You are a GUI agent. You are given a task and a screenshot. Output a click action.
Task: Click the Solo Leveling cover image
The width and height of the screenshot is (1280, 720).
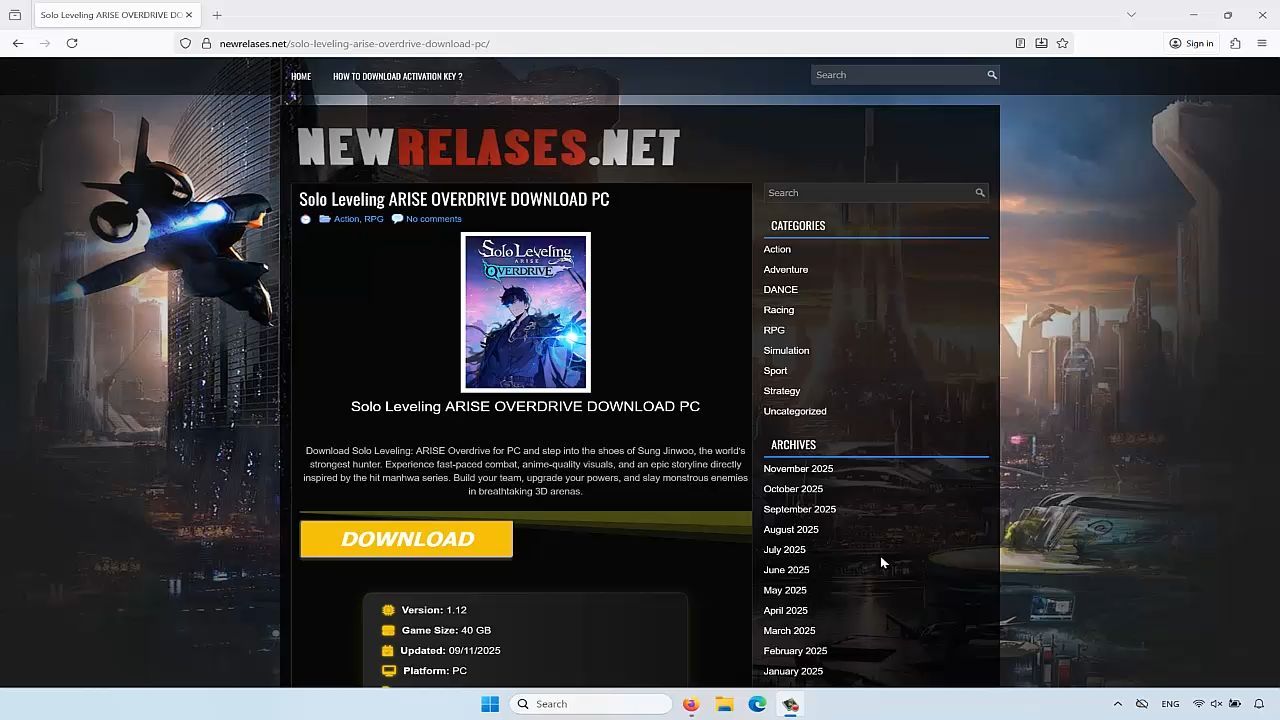pos(525,312)
